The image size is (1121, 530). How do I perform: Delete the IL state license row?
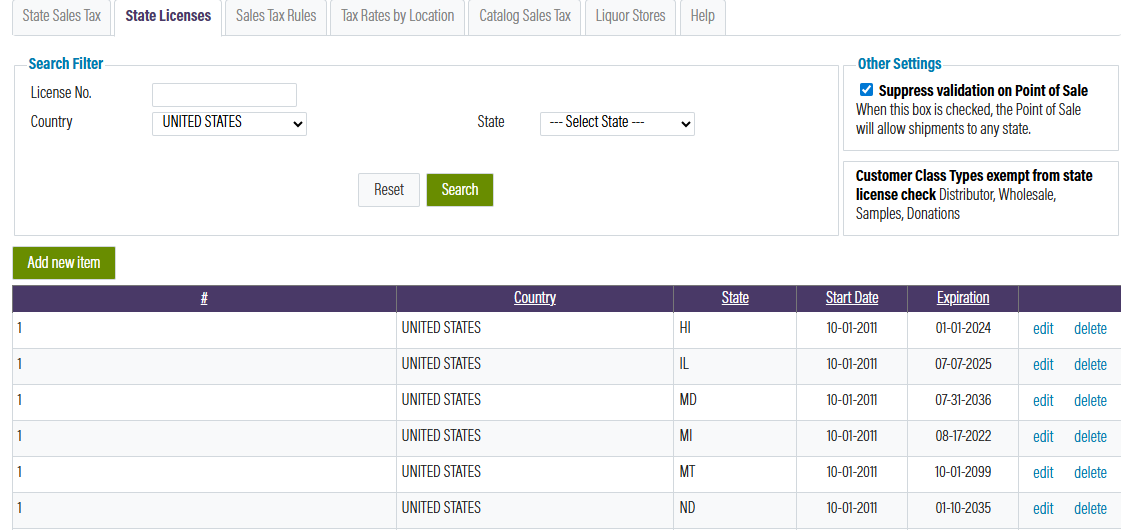1090,365
